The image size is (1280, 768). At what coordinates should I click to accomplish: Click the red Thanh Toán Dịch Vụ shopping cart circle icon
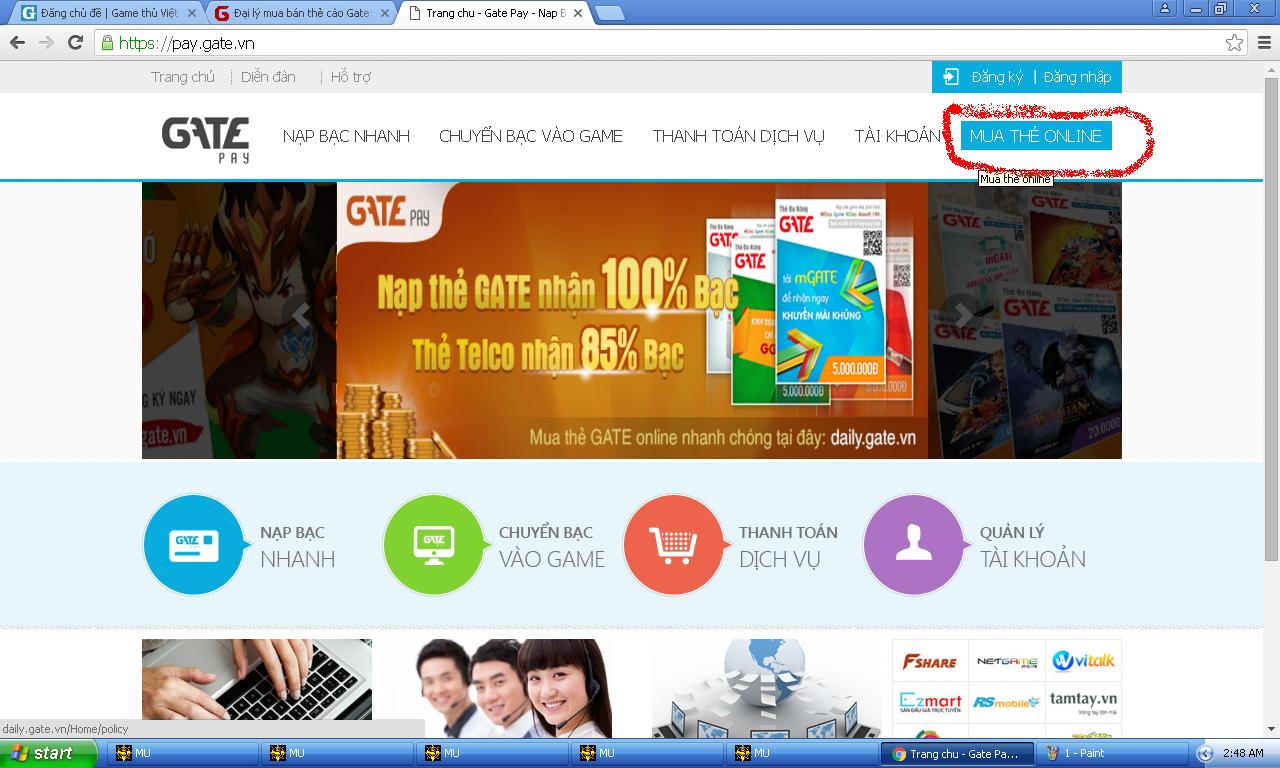click(674, 545)
